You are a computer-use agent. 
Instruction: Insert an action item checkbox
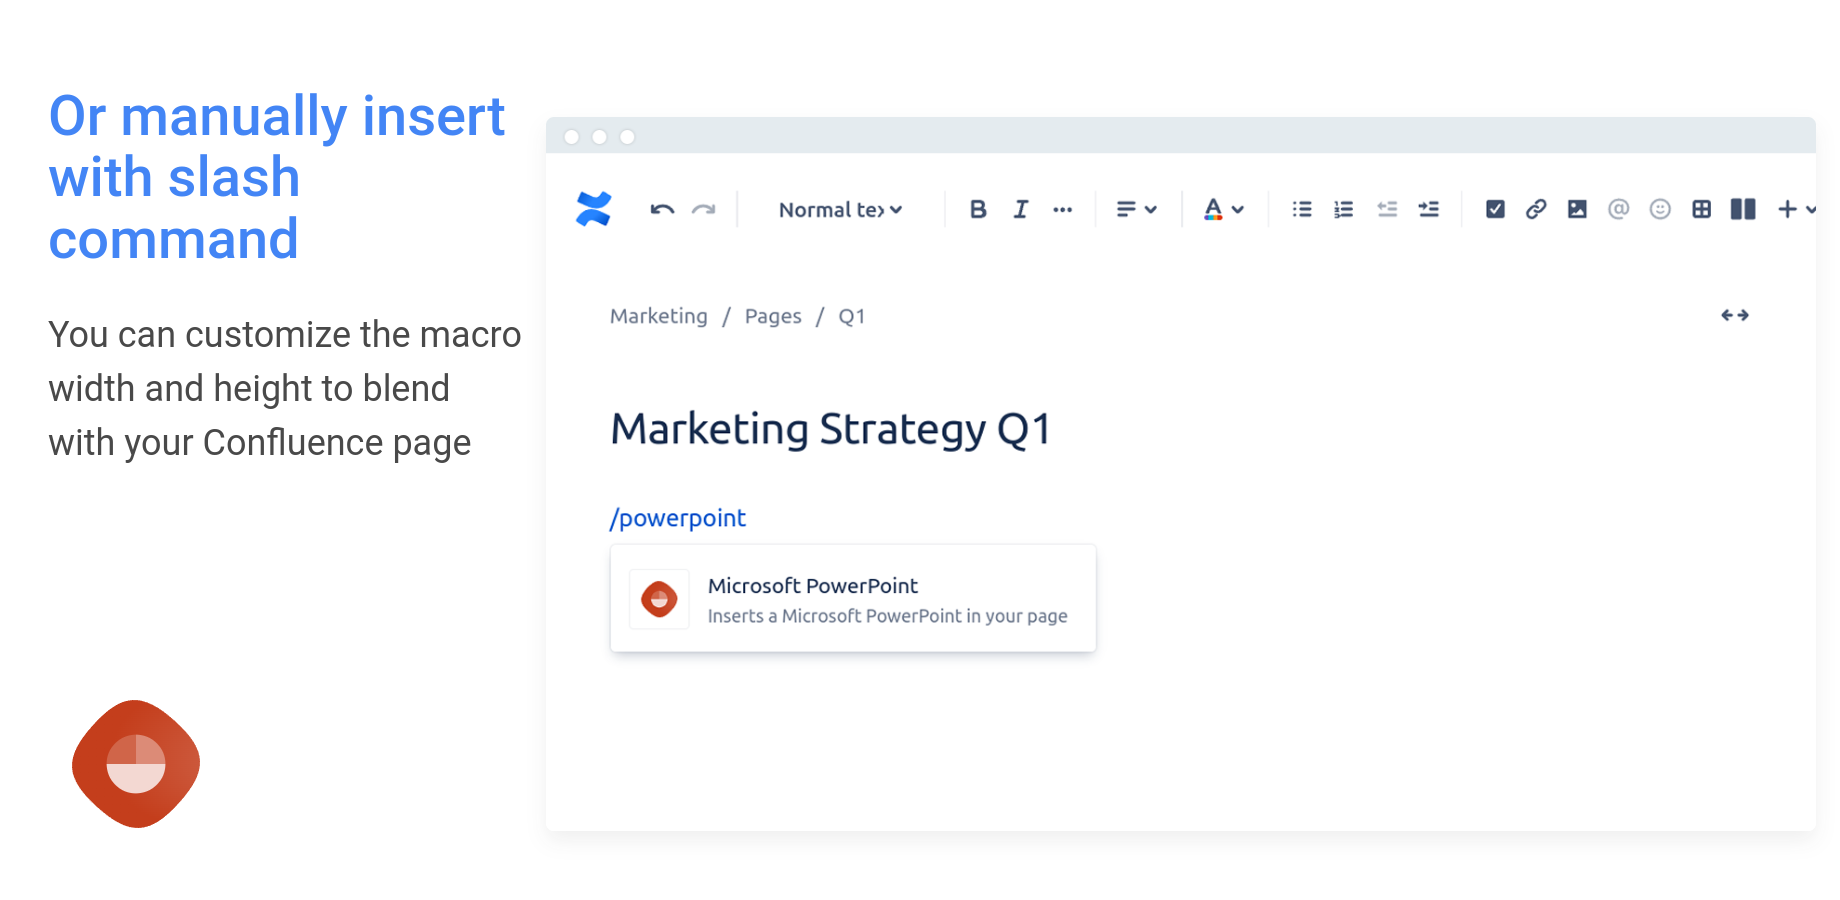pos(1495,209)
